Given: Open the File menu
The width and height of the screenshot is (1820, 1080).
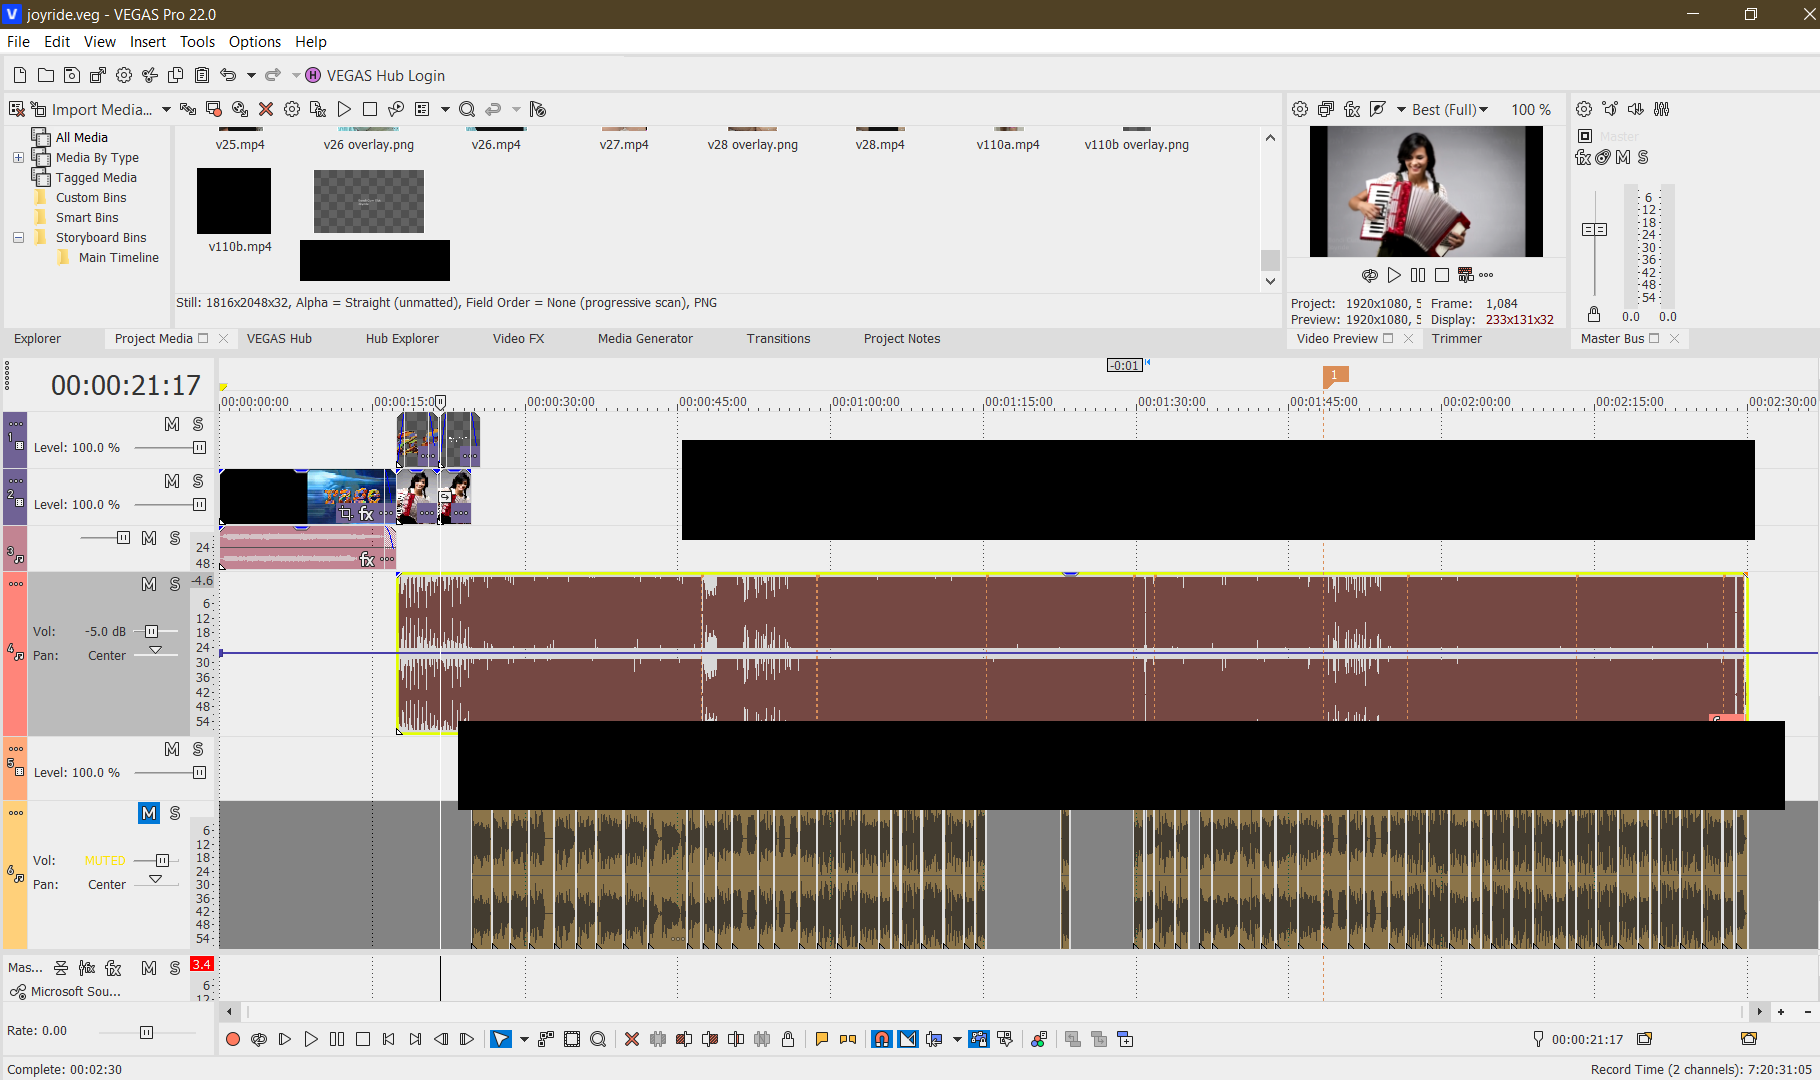Looking at the screenshot, I should coord(18,41).
